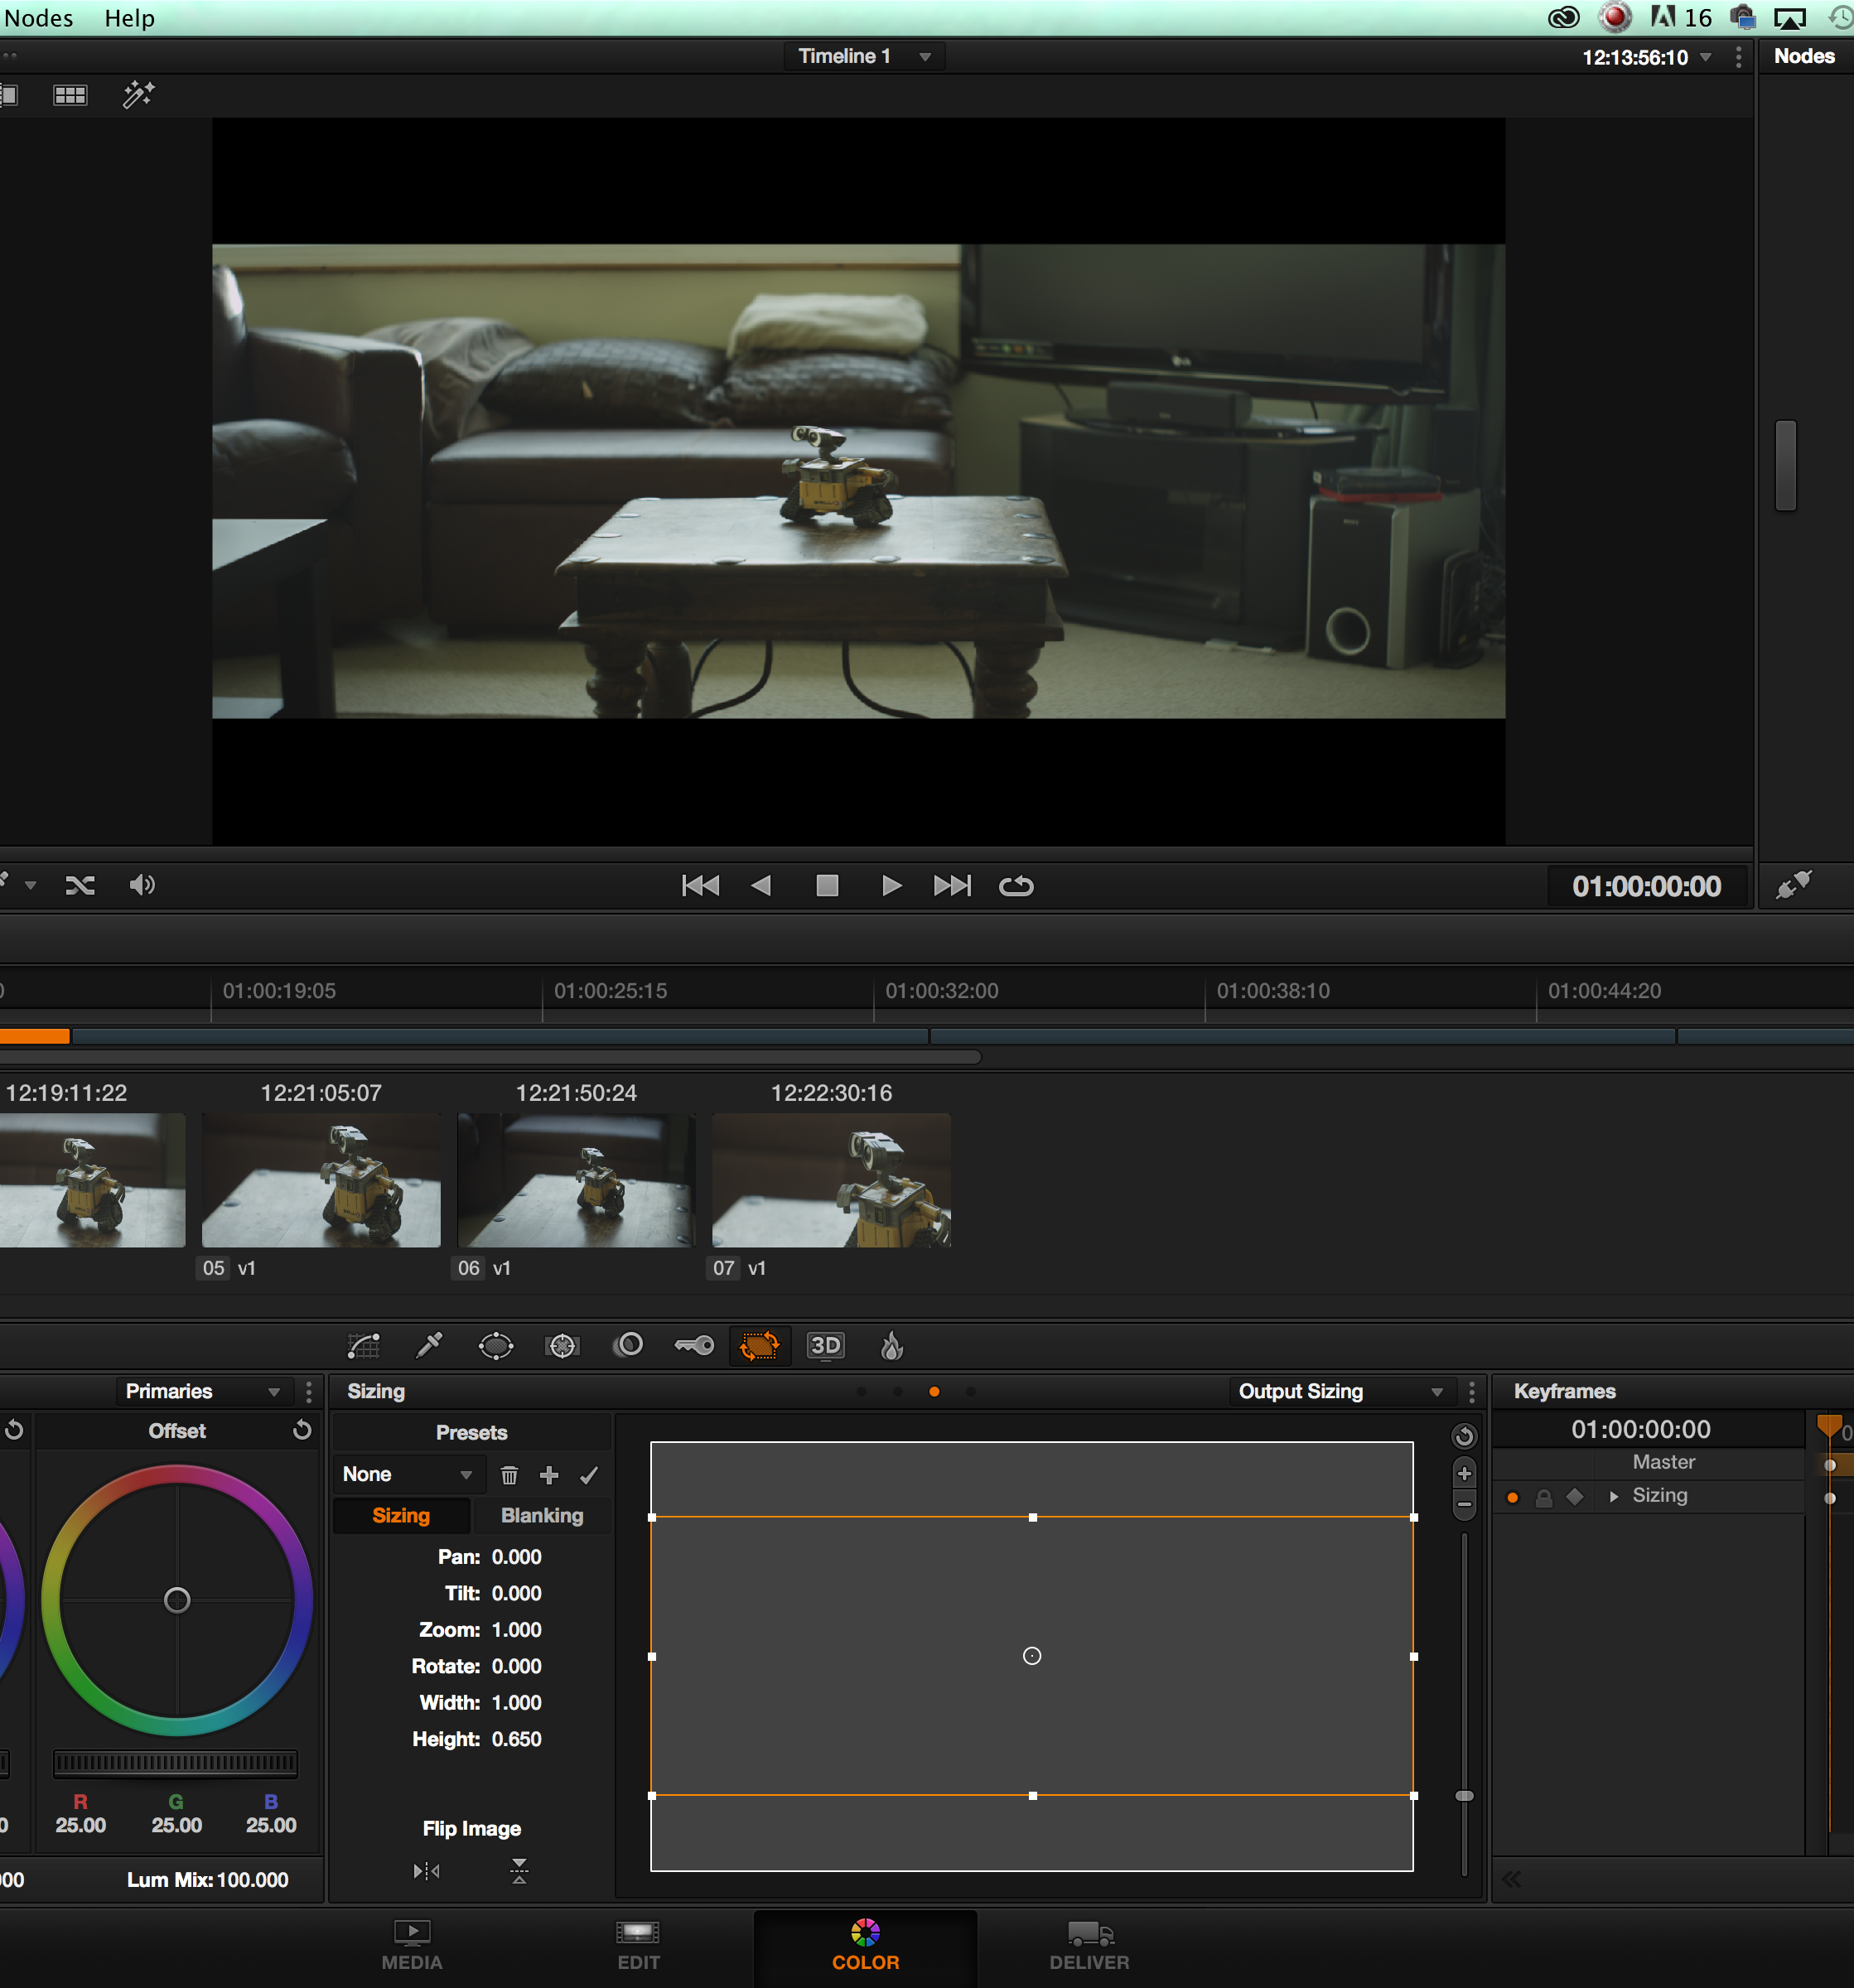Open the 3D stereoscopic palette
The image size is (1854, 1988).
(826, 1346)
